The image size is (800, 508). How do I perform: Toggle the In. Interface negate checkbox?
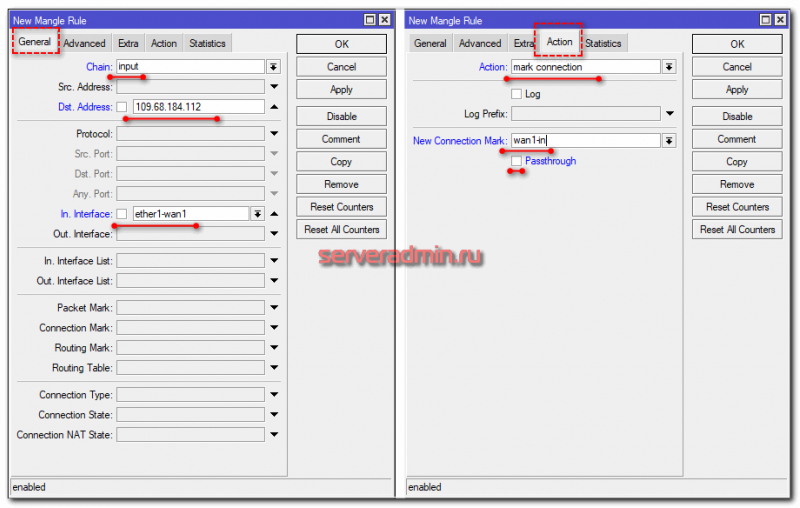(121, 214)
